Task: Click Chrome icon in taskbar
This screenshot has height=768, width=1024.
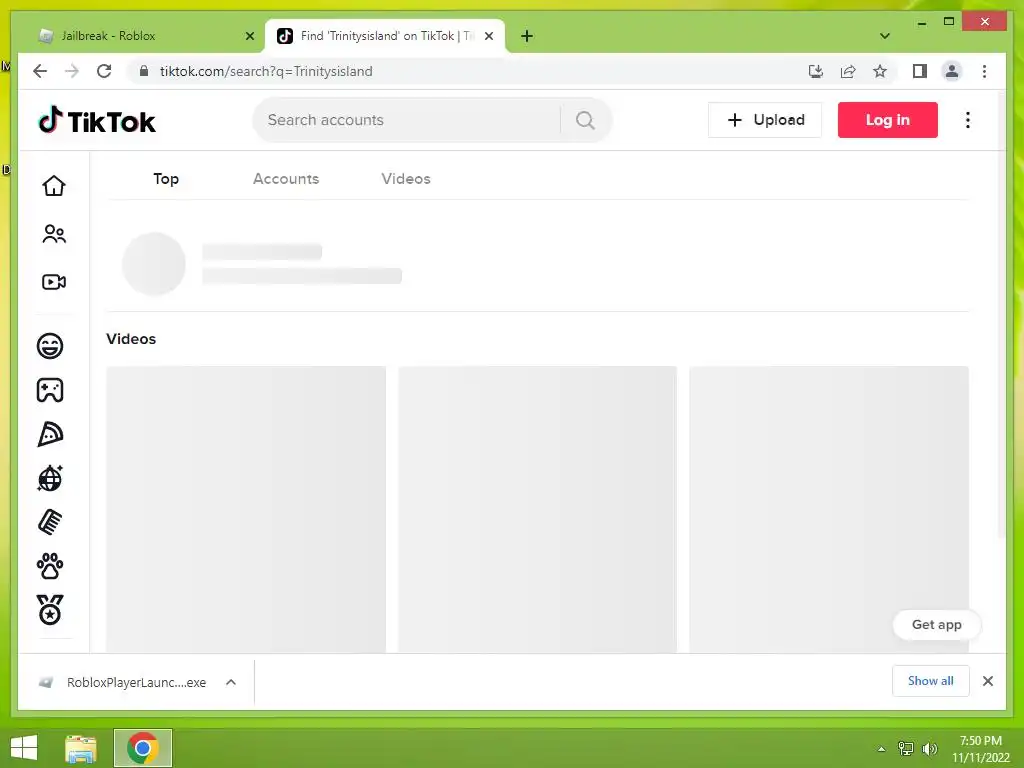Action: tap(143, 748)
